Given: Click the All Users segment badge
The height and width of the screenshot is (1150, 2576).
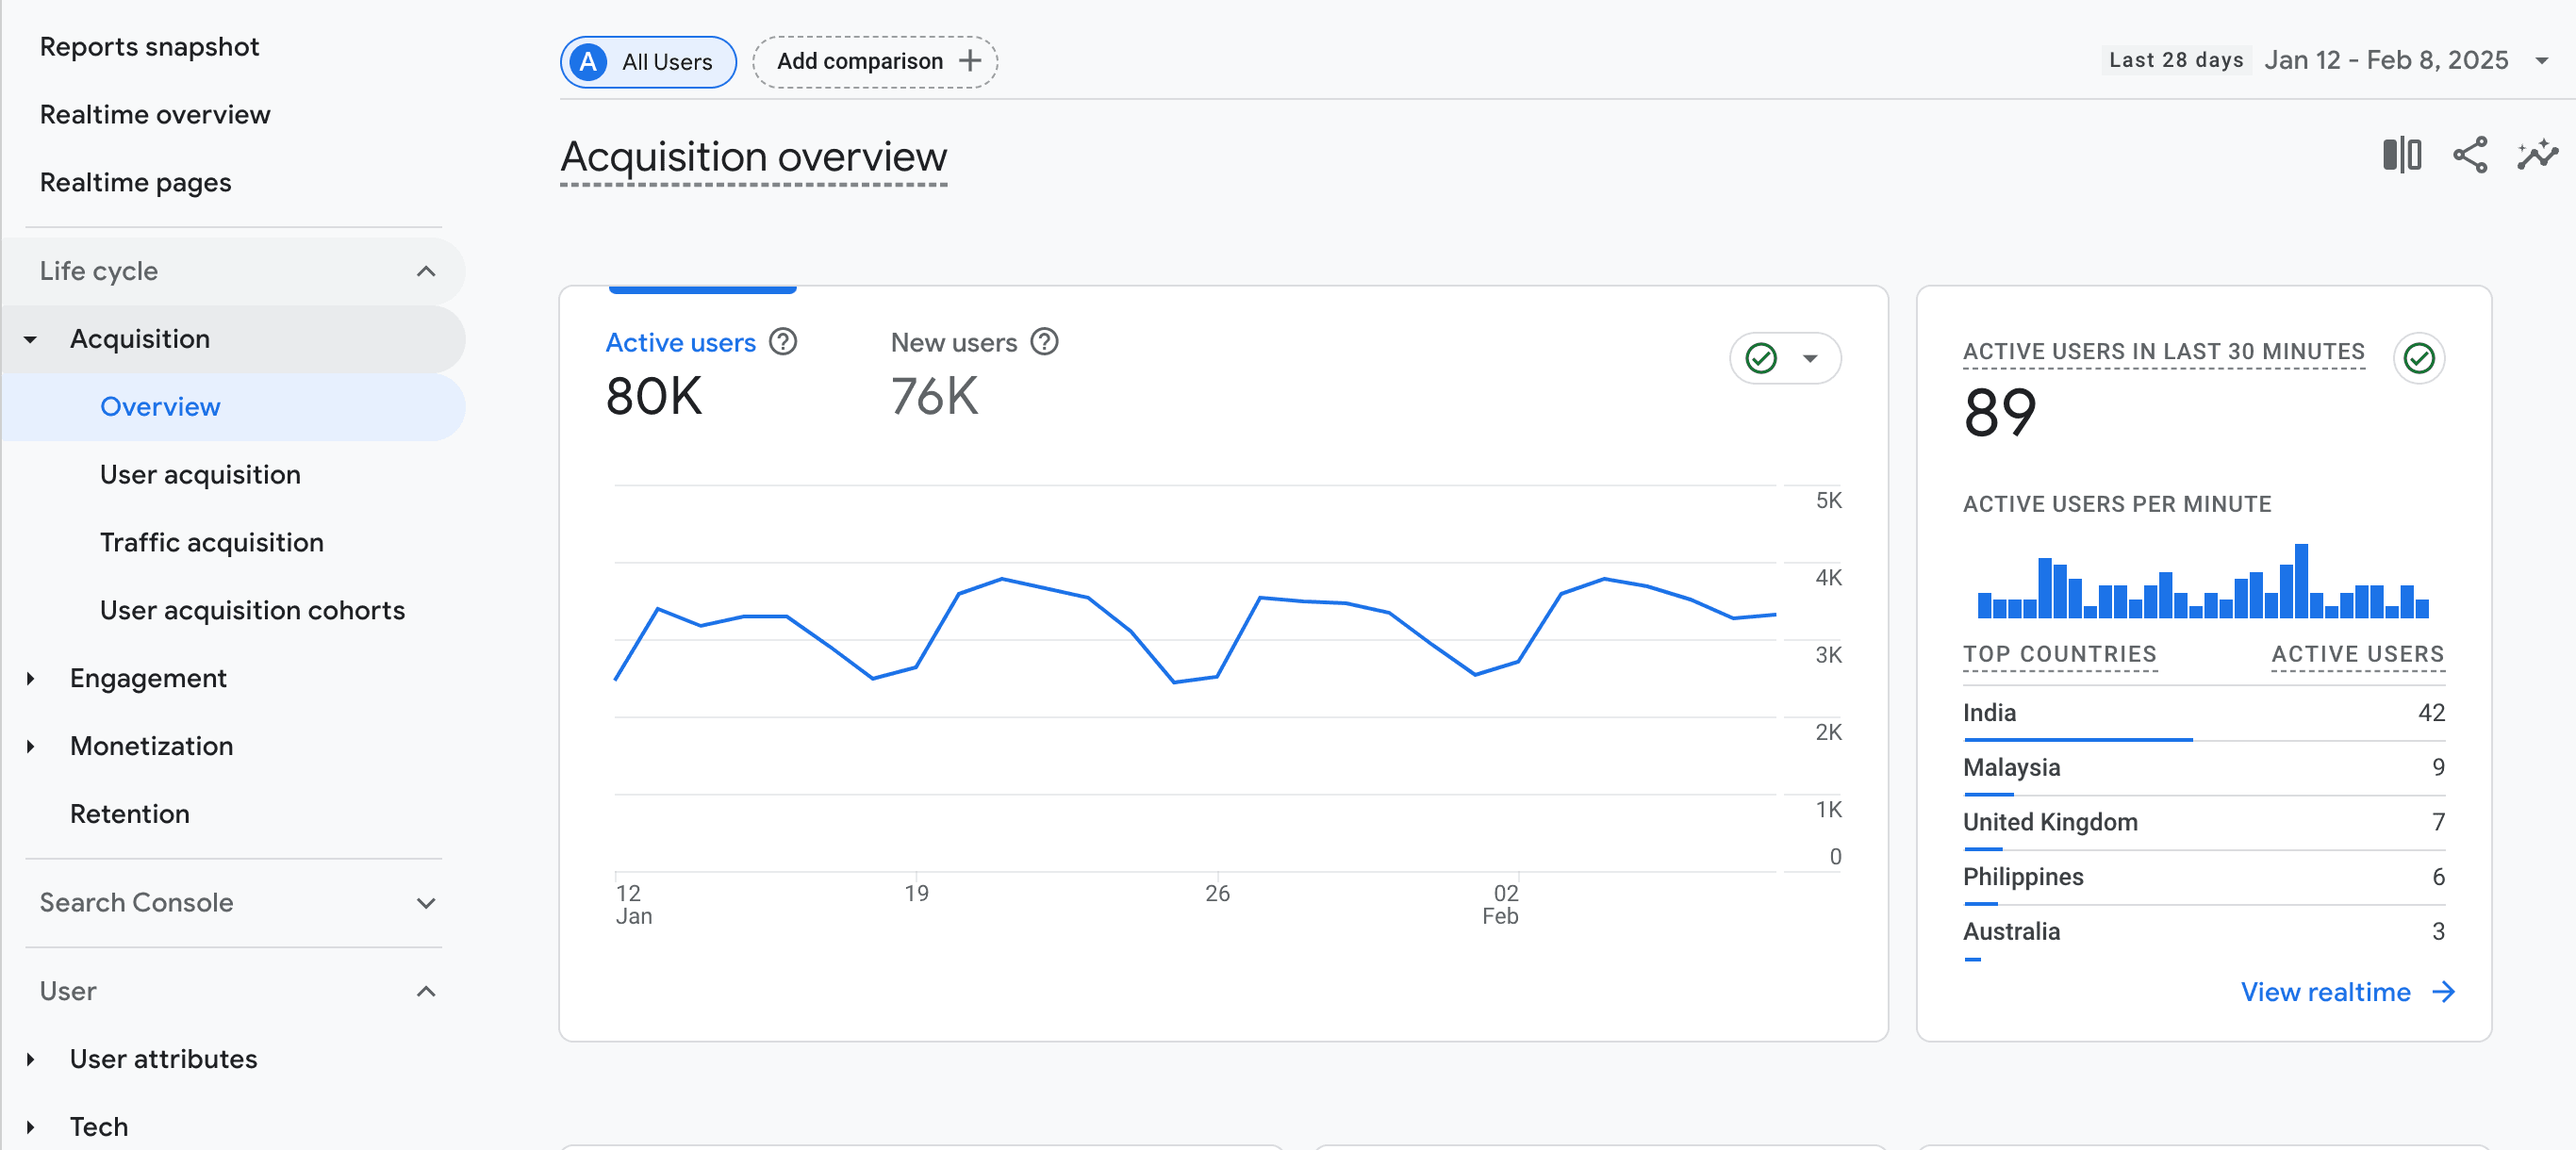Looking at the screenshot, I should click(x=647, y=62).
